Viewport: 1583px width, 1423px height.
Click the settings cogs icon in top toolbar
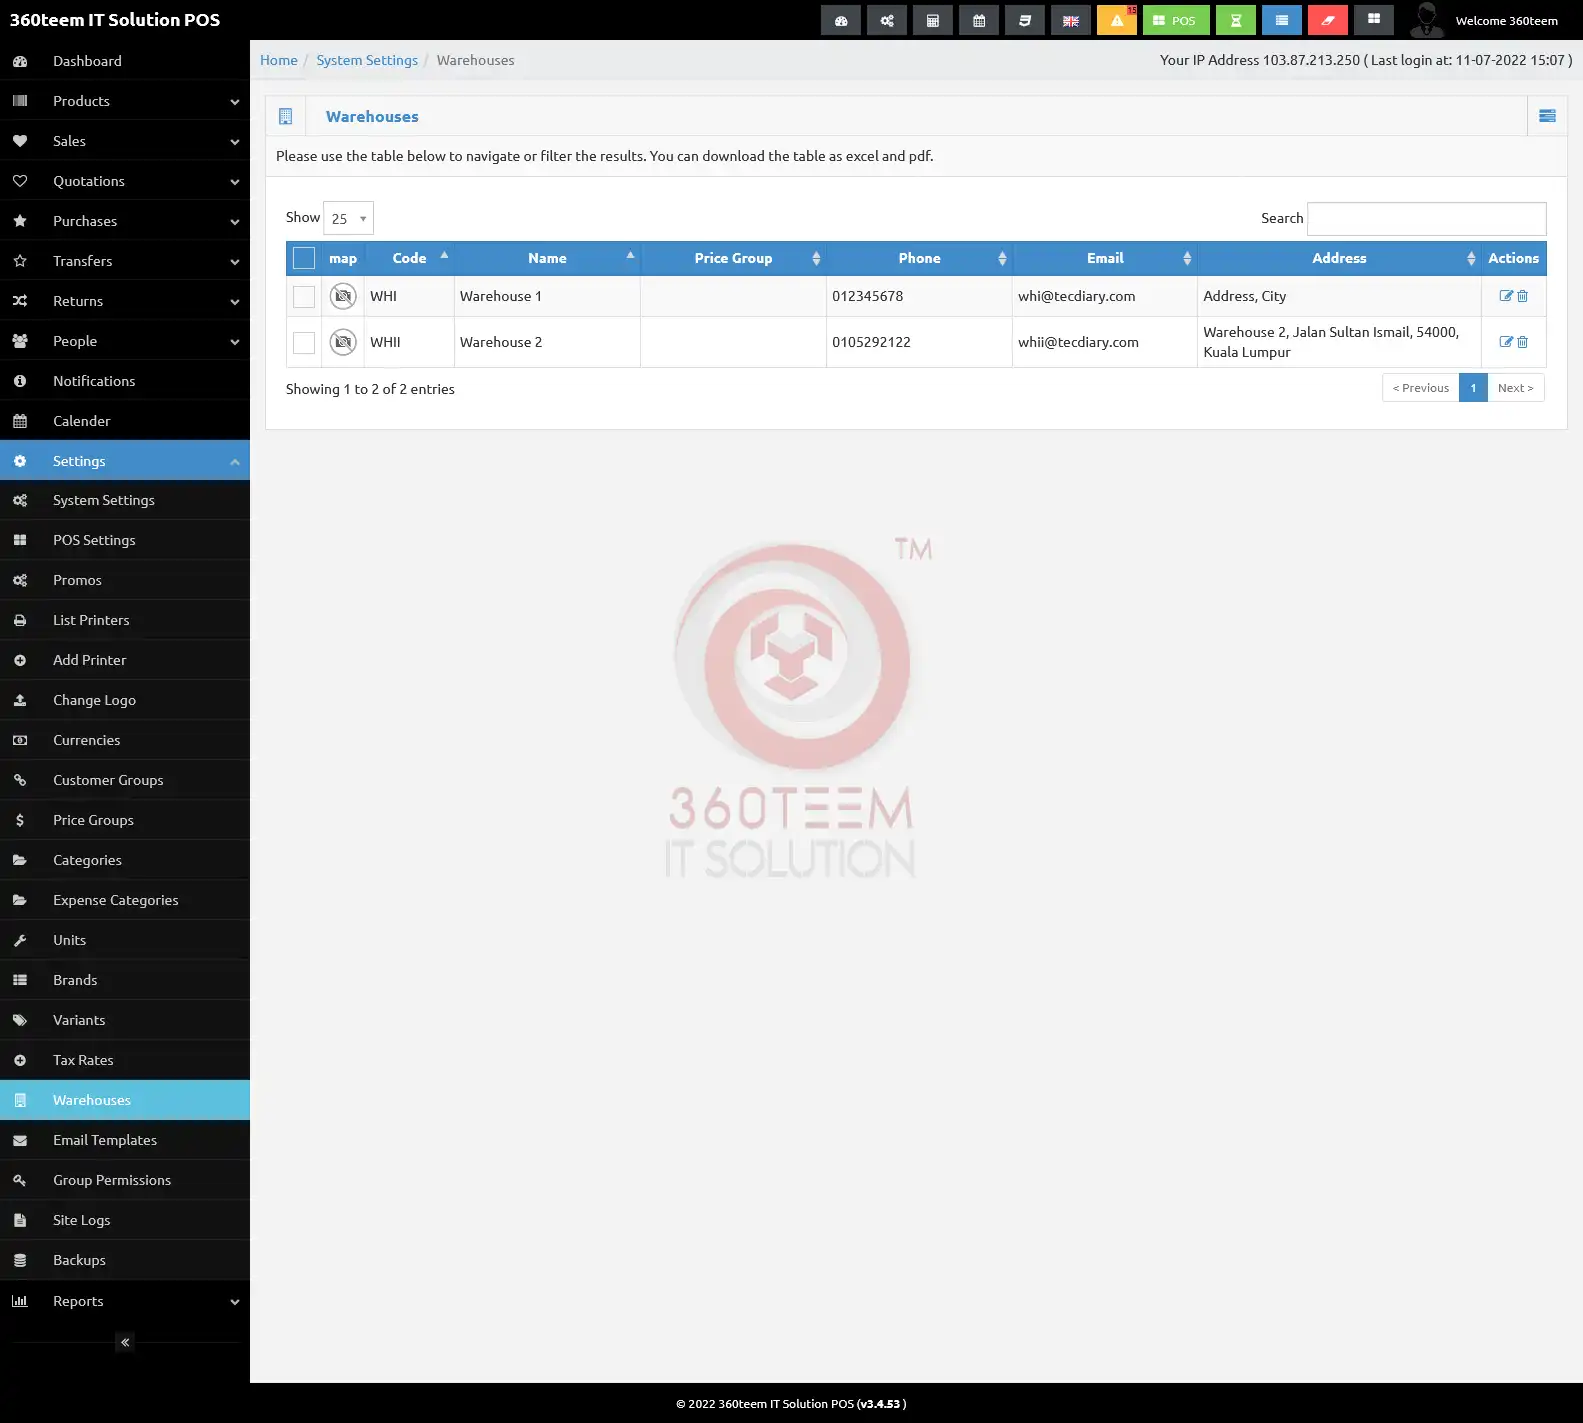tap(887, 20)
